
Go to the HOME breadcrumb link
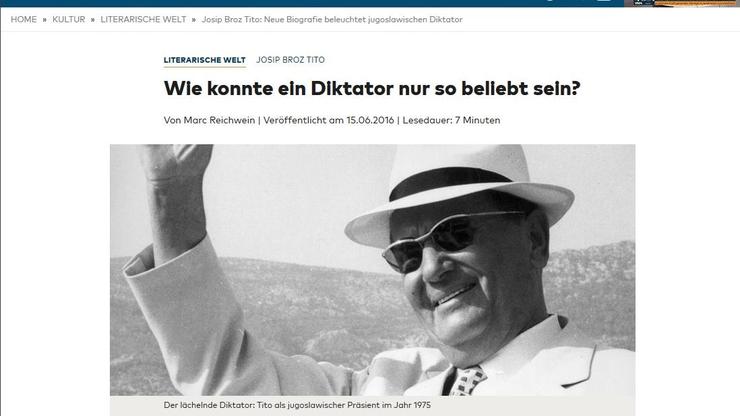(x=24, y=19)
